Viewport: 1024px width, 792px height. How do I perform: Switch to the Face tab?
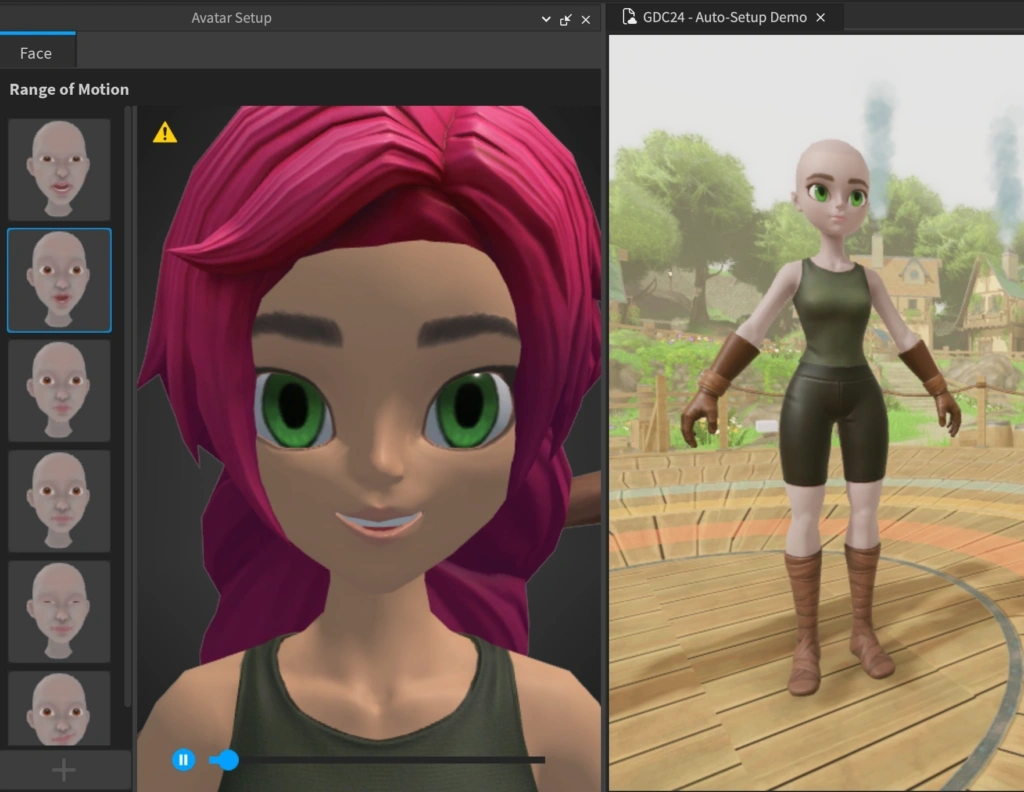(36, 53)
